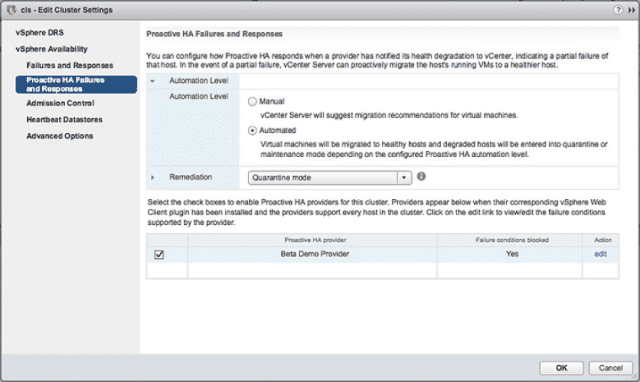Select the Automated automation level
Screen dimensions: 640x382
252,131
